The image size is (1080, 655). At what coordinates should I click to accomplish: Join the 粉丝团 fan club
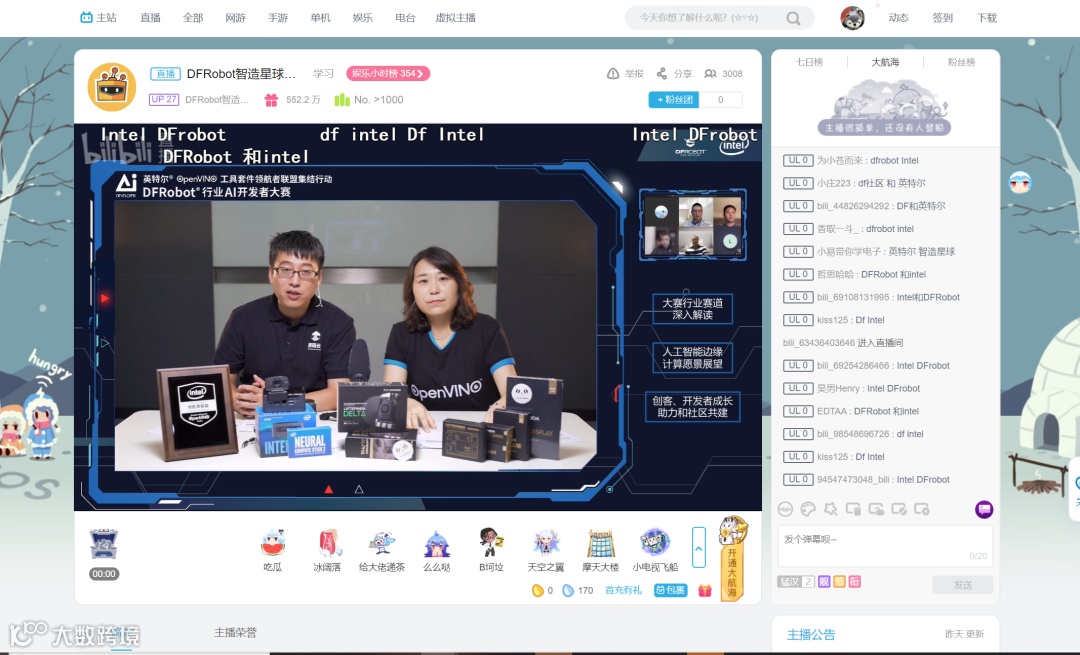[x=674, y=100]
